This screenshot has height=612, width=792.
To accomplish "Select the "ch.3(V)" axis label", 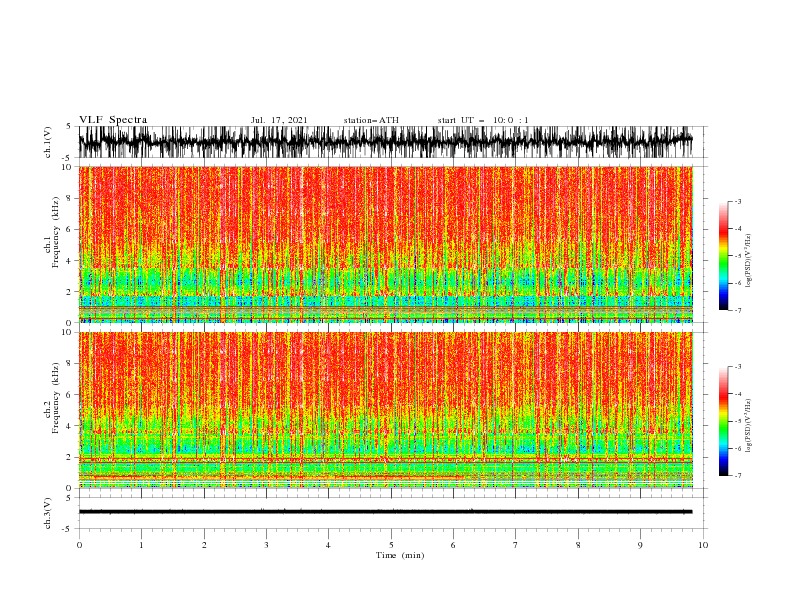I will pyautogui.click(x=48, y=513).
